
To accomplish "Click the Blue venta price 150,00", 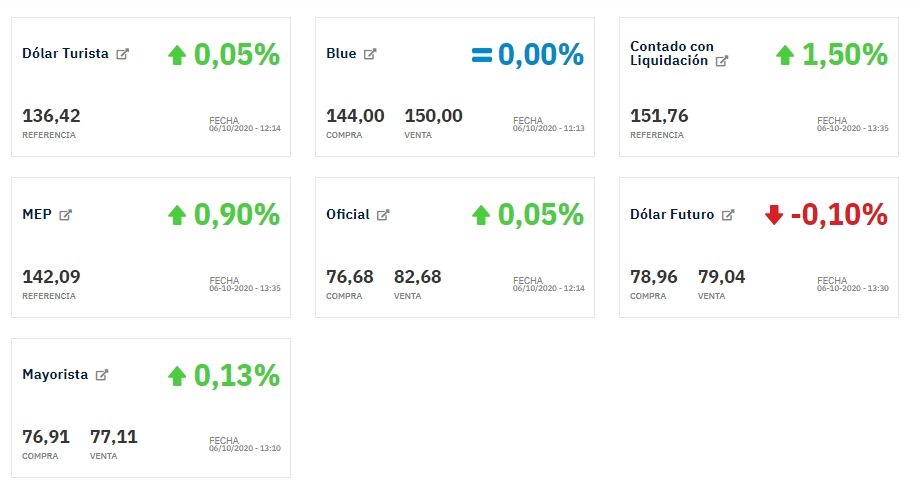I will pos(434,116).
